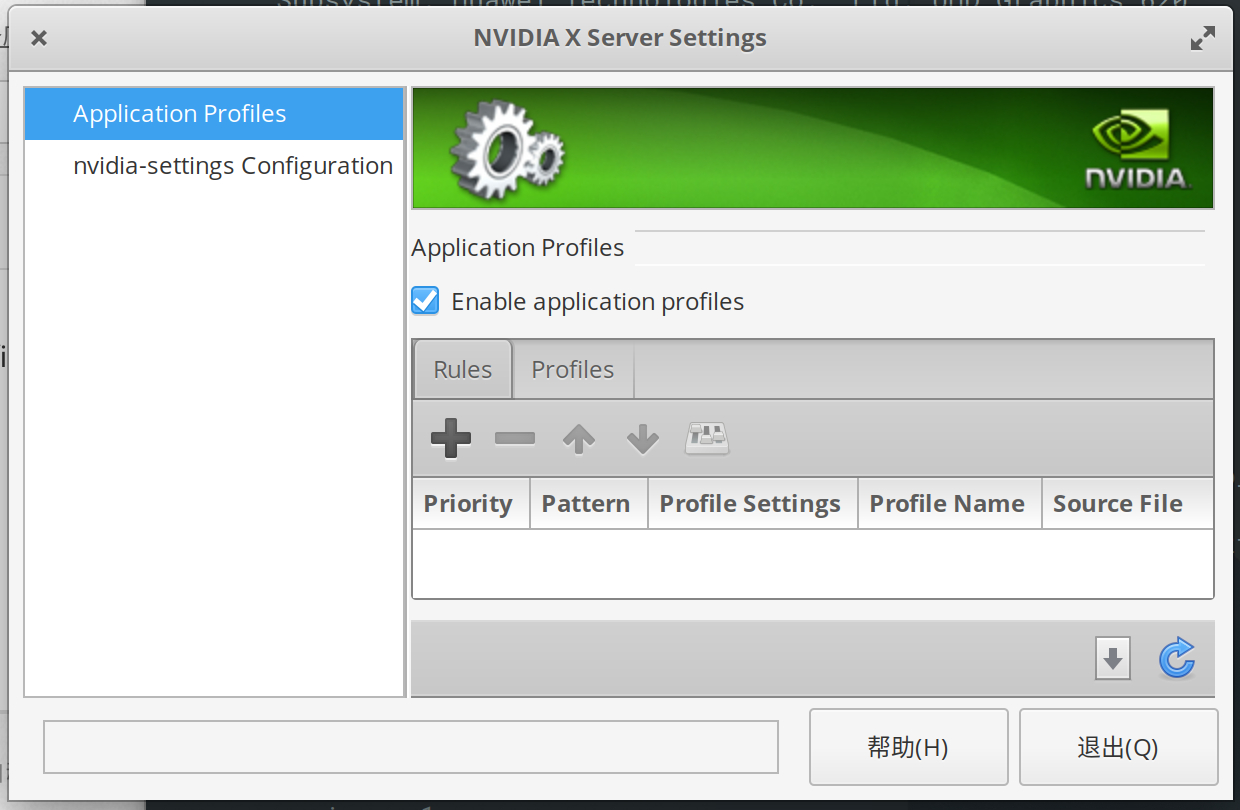Click the add rule plus icon

click(450, 438)
